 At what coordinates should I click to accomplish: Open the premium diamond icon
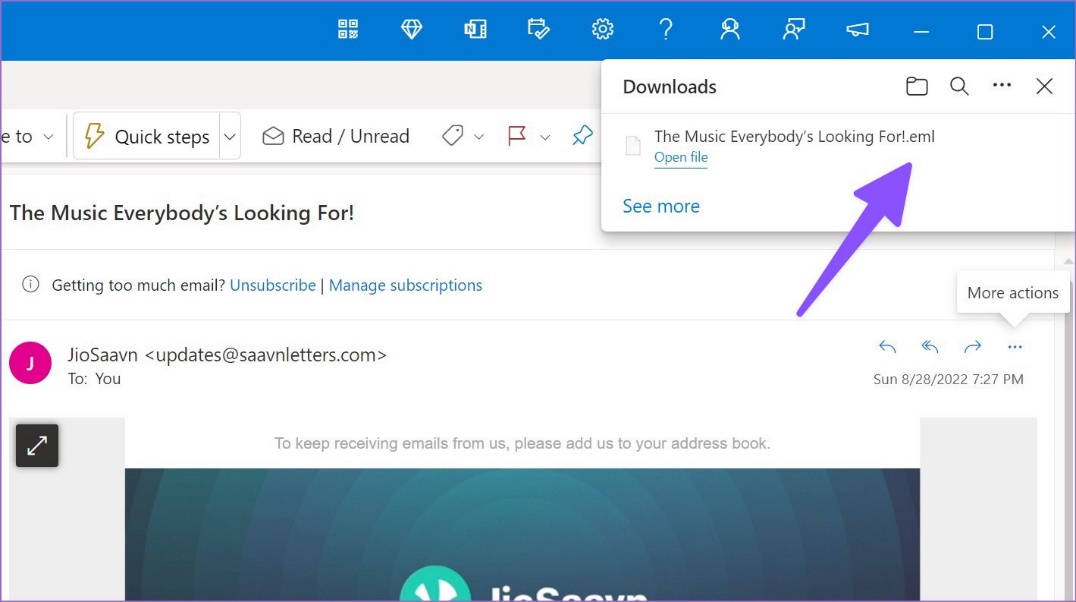411,30
